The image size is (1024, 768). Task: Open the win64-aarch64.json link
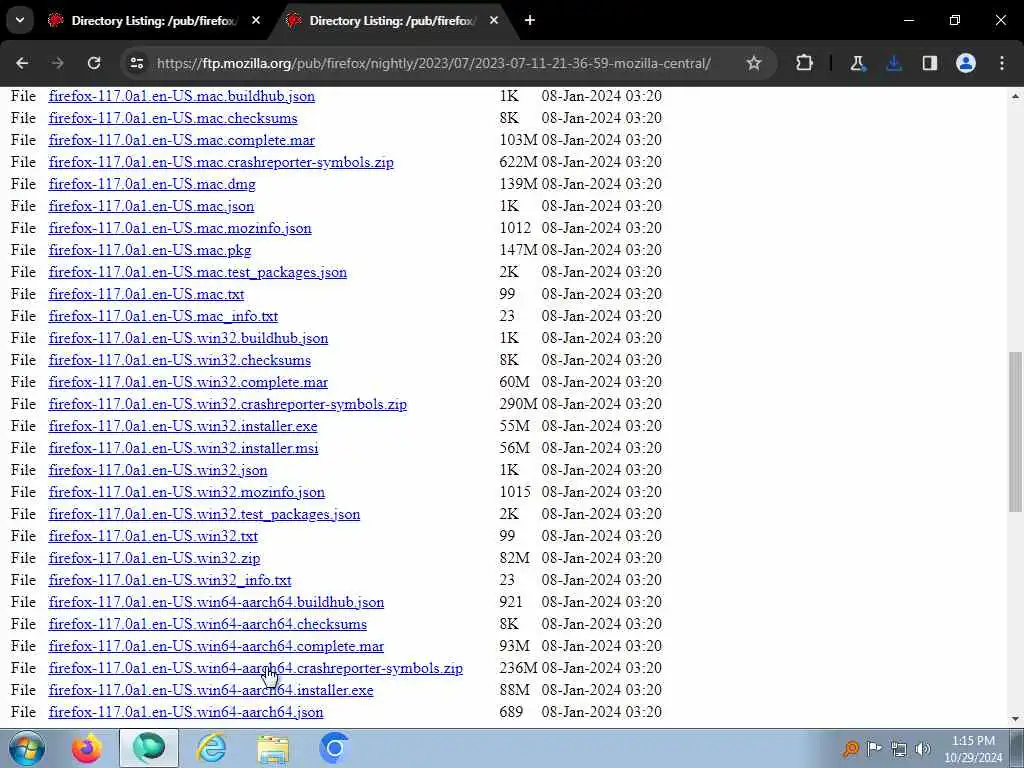coord(186,712)
